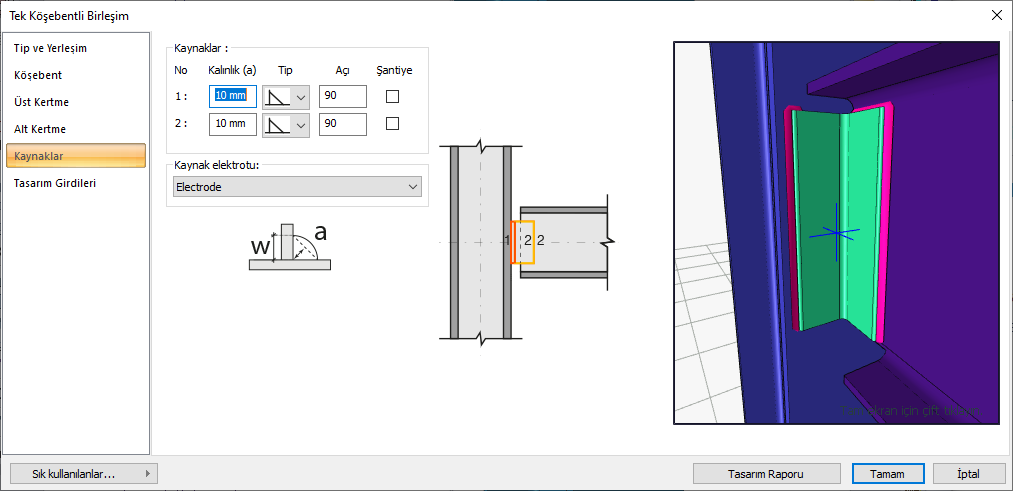Click the blue axis marker in 3D view
The width and height of the screenshot is (1013, 491).
pyautogui.click(x=834, y=233)
